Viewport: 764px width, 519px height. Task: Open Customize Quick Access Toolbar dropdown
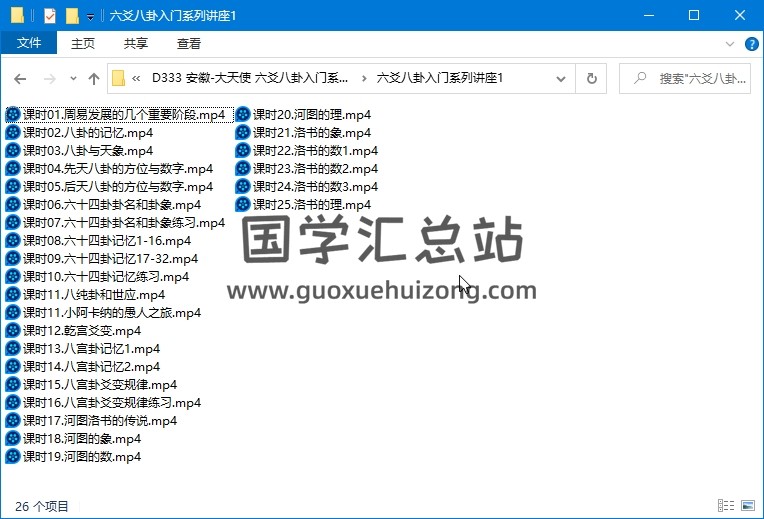[x=90, y=17]
